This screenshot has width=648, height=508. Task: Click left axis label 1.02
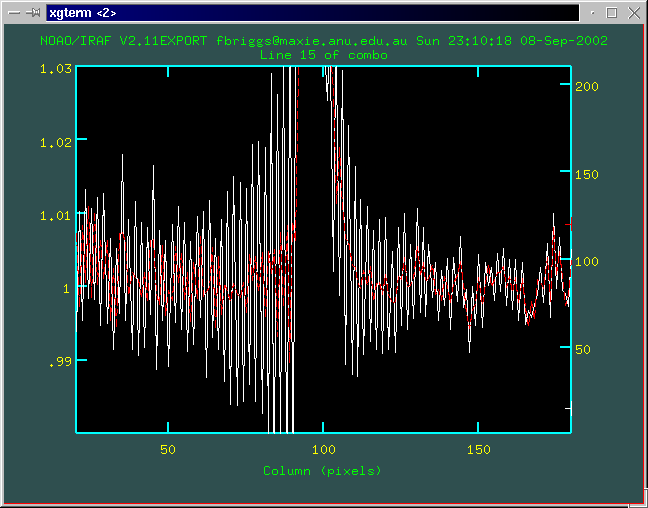[56, 143]
